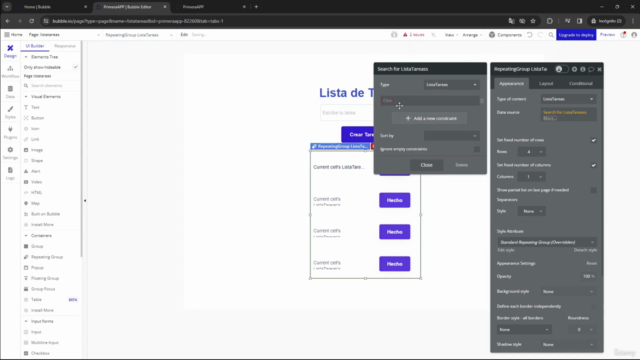Open the Type dropdown in Search panel
The image size is (640, 360).
[x=451, y=84]
